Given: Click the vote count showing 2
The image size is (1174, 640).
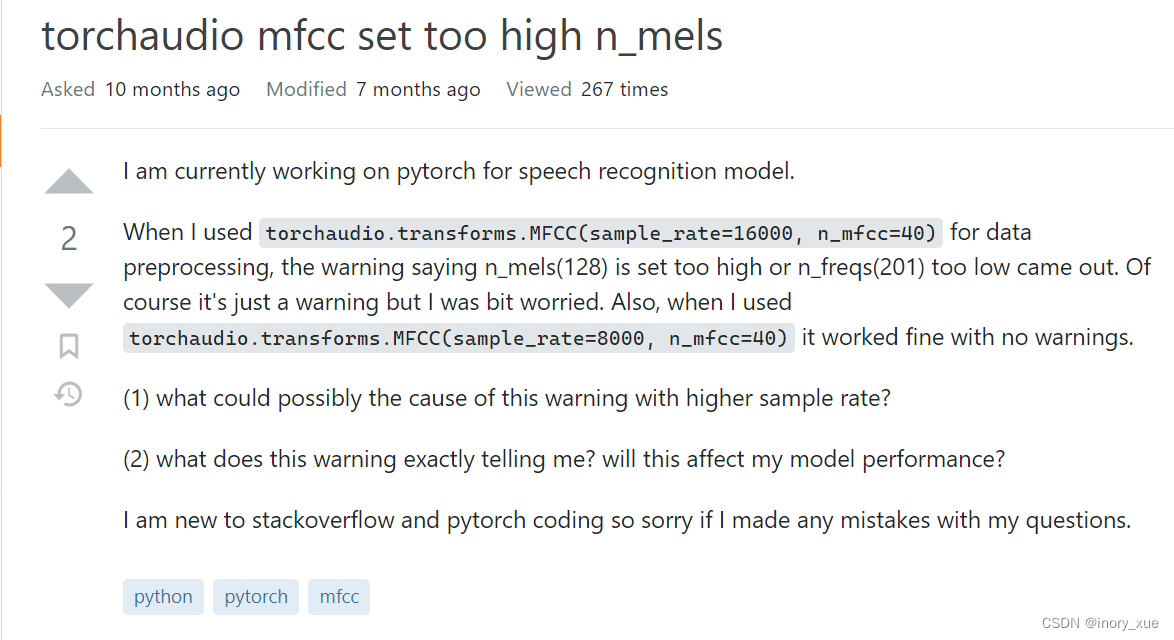Looking at the screenshot, I should click(x=68, y=239).
